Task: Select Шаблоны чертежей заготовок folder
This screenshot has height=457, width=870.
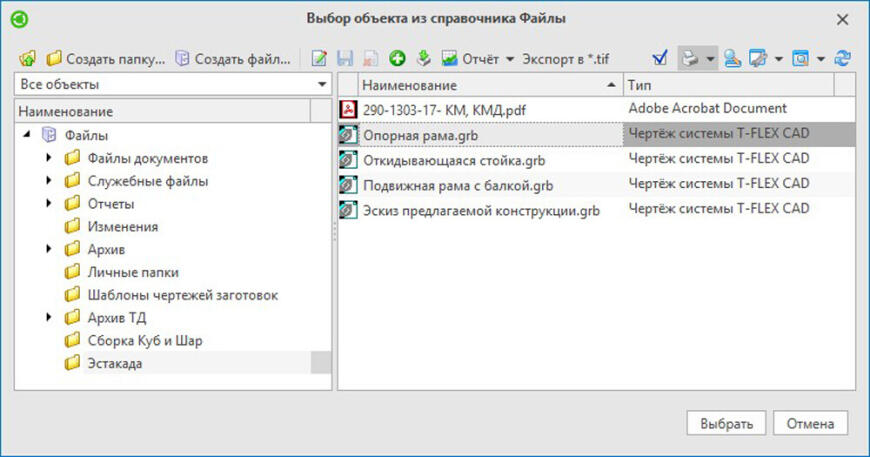Action: [183, 294]
